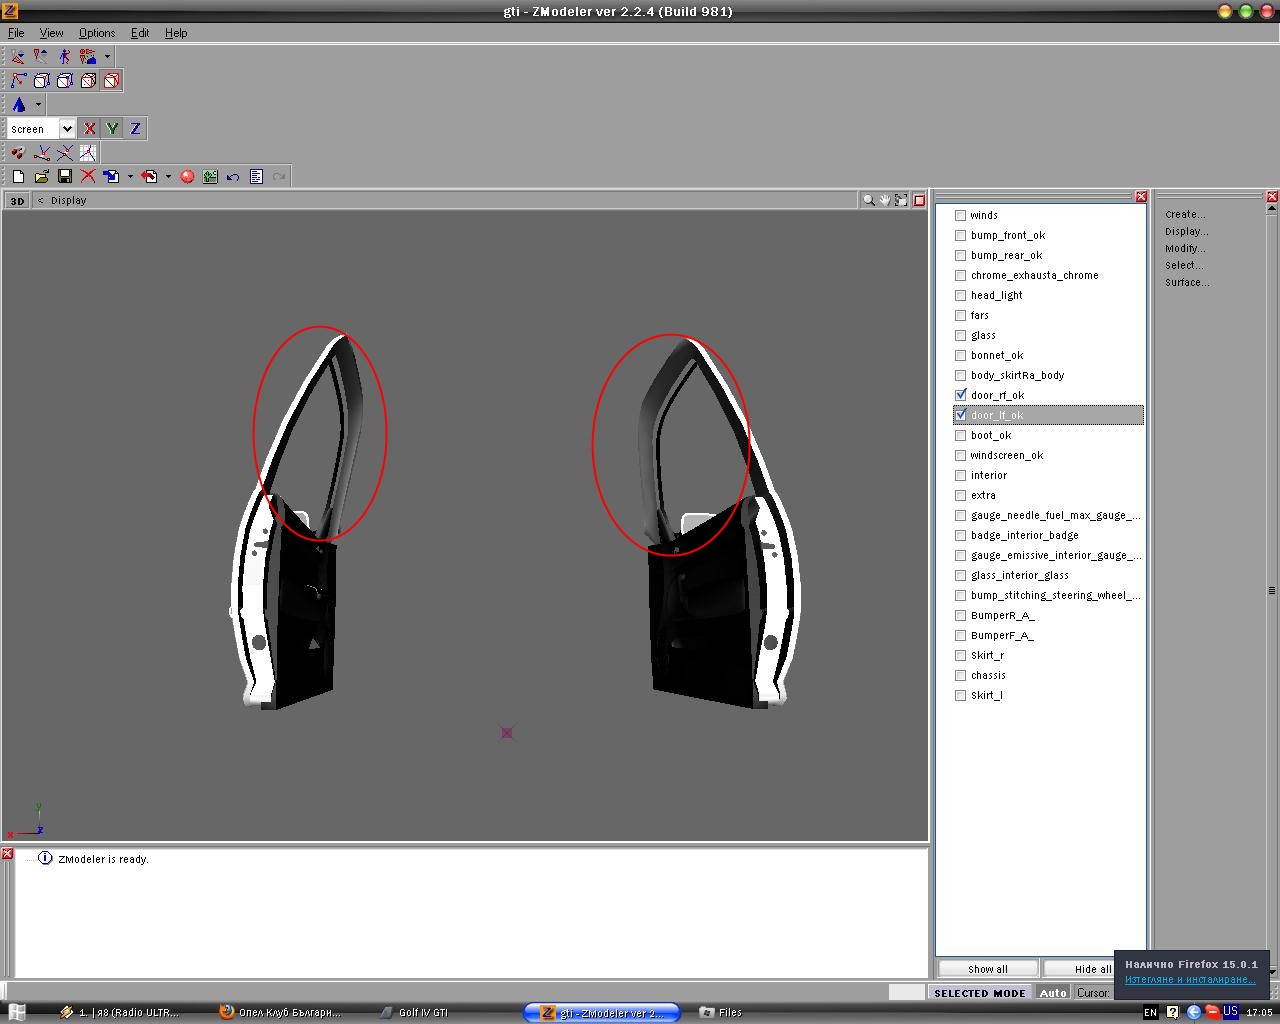Select the viewport pan hand tool
The image size is (1280, 1024).
pyautogui.click(x=885, y=200)
